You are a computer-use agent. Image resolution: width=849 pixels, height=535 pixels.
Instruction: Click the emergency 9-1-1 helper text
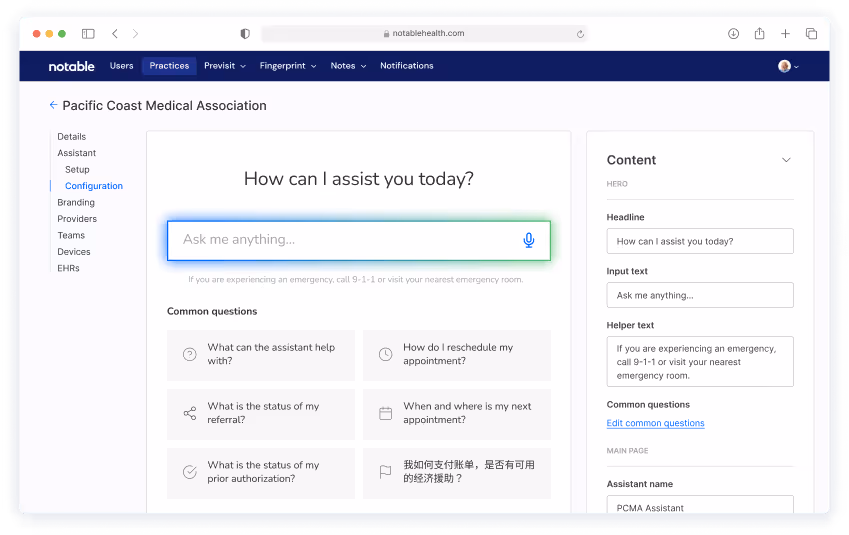(x=356, y=279)
